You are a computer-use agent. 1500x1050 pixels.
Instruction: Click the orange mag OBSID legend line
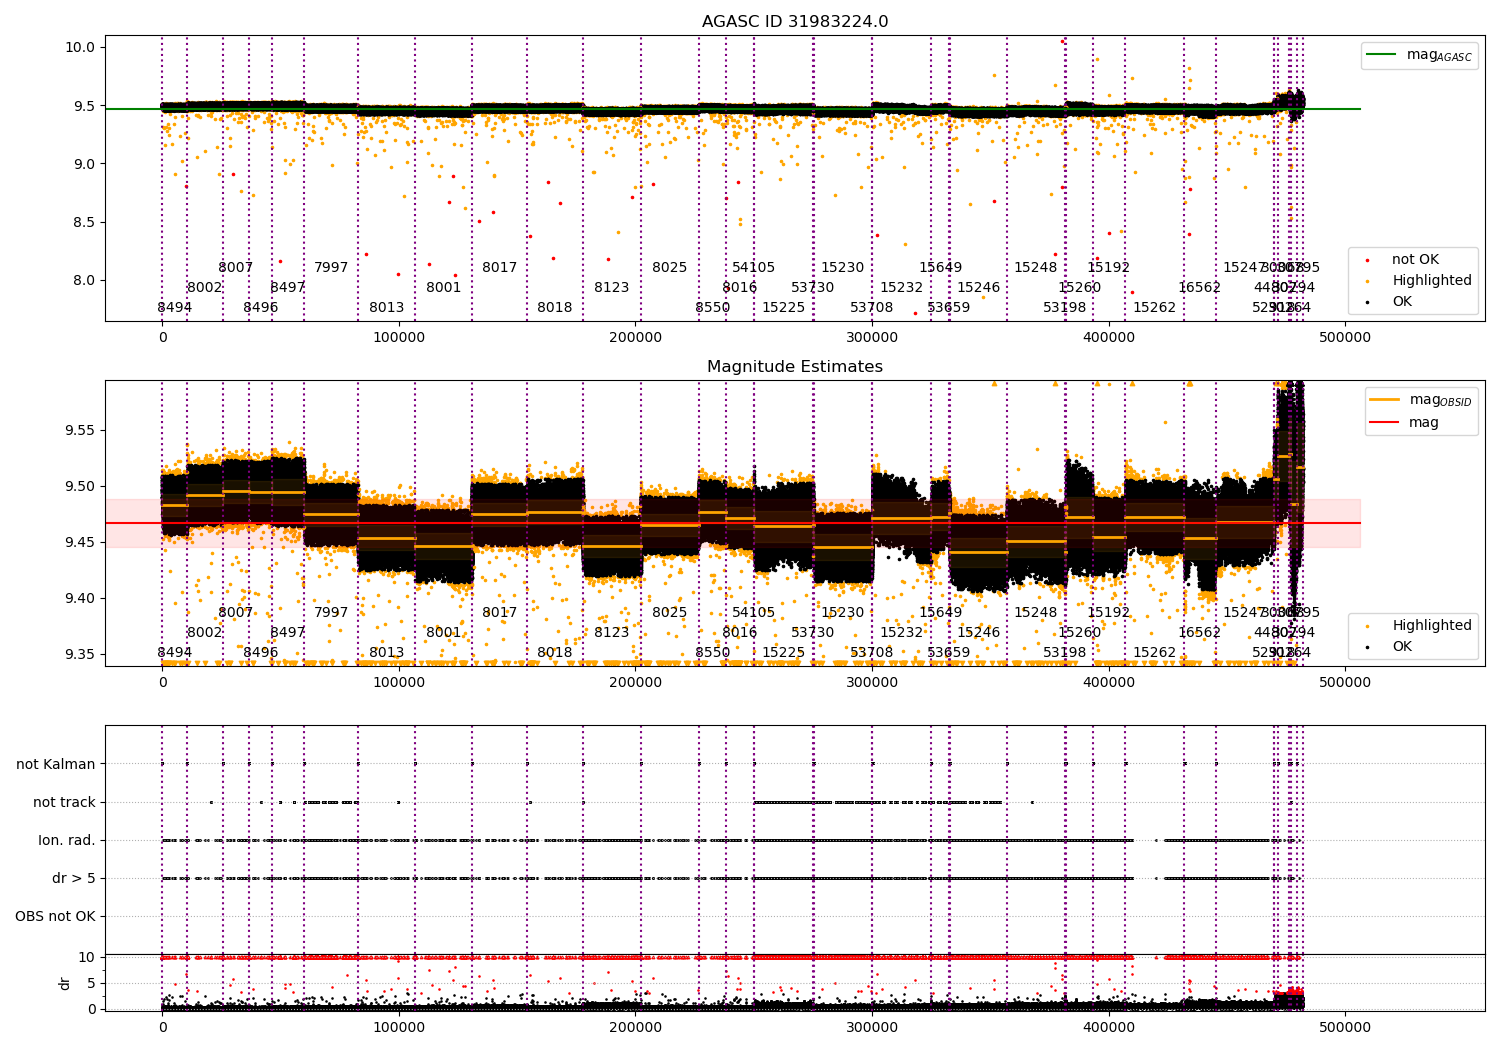click(1386, 400)
